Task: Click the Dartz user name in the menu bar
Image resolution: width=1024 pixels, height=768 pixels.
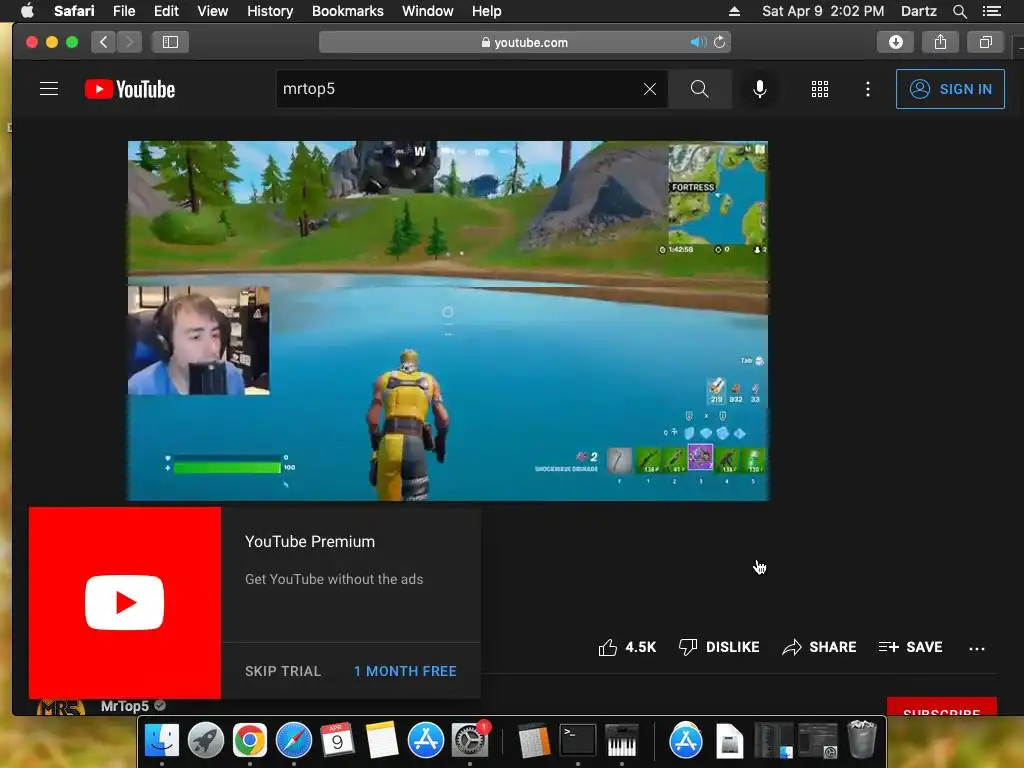Action: [918, 11]
